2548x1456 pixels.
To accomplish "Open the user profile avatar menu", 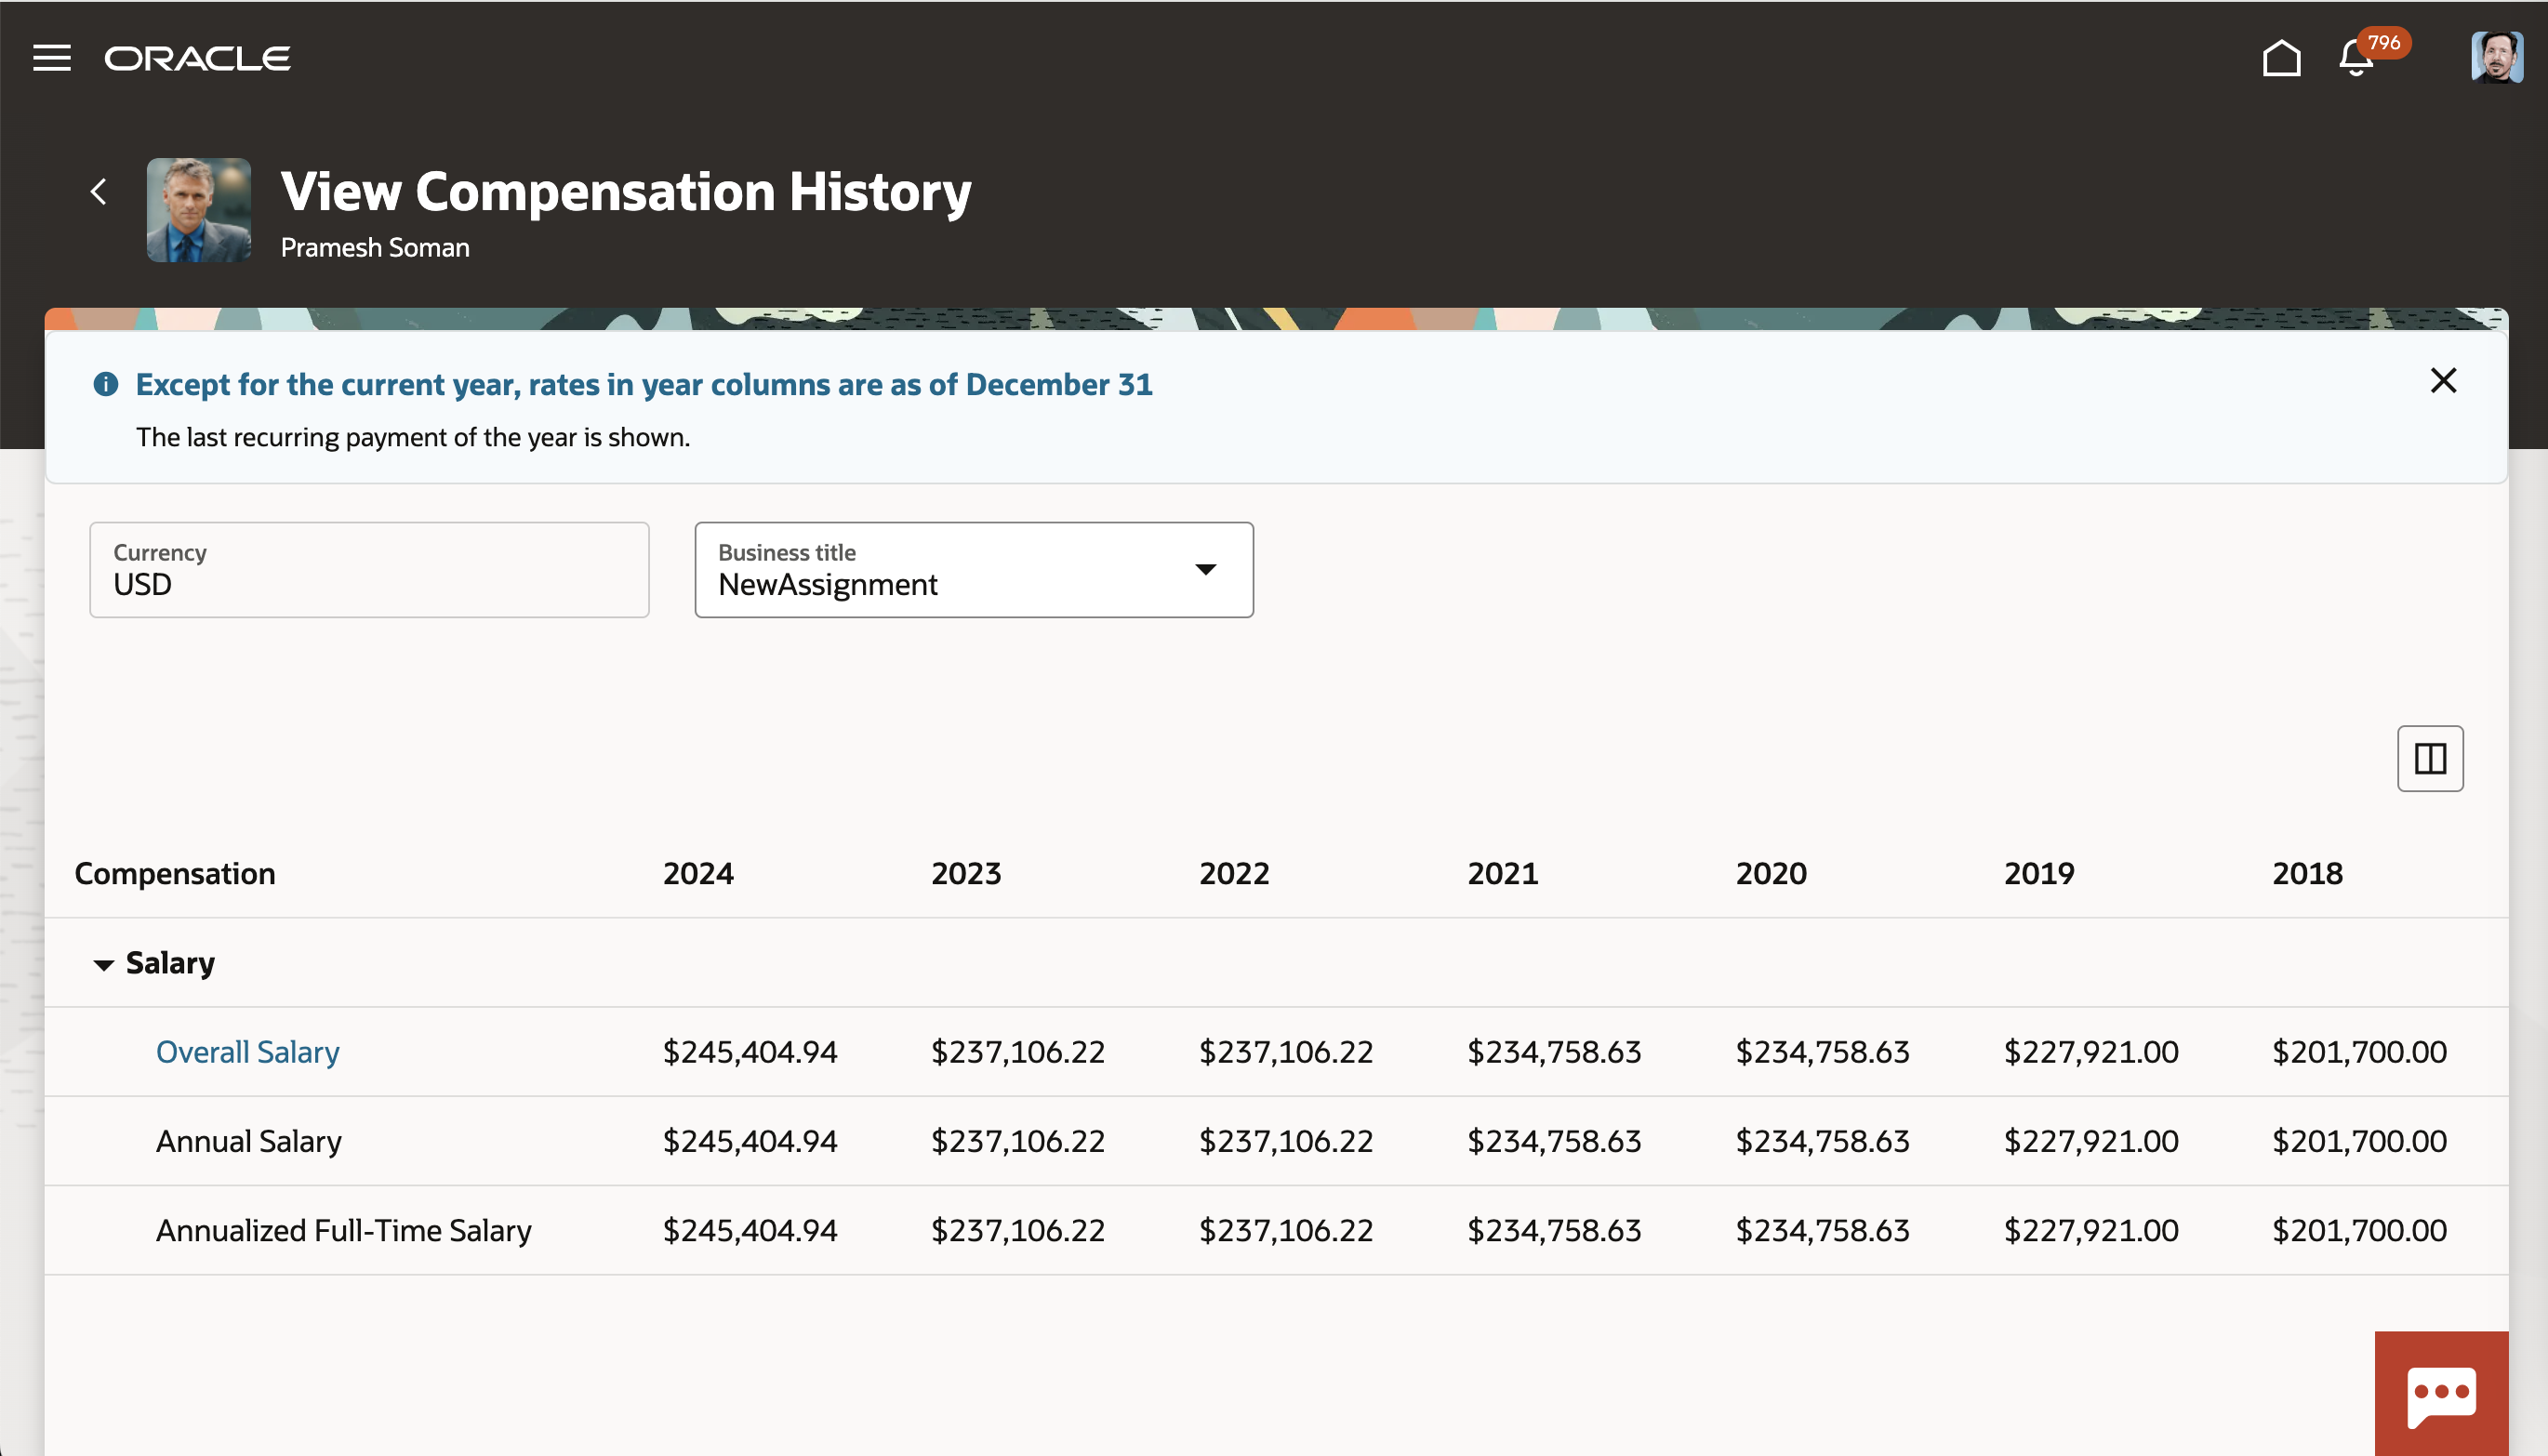I will pyautogui.click(x=2496, y=58).
